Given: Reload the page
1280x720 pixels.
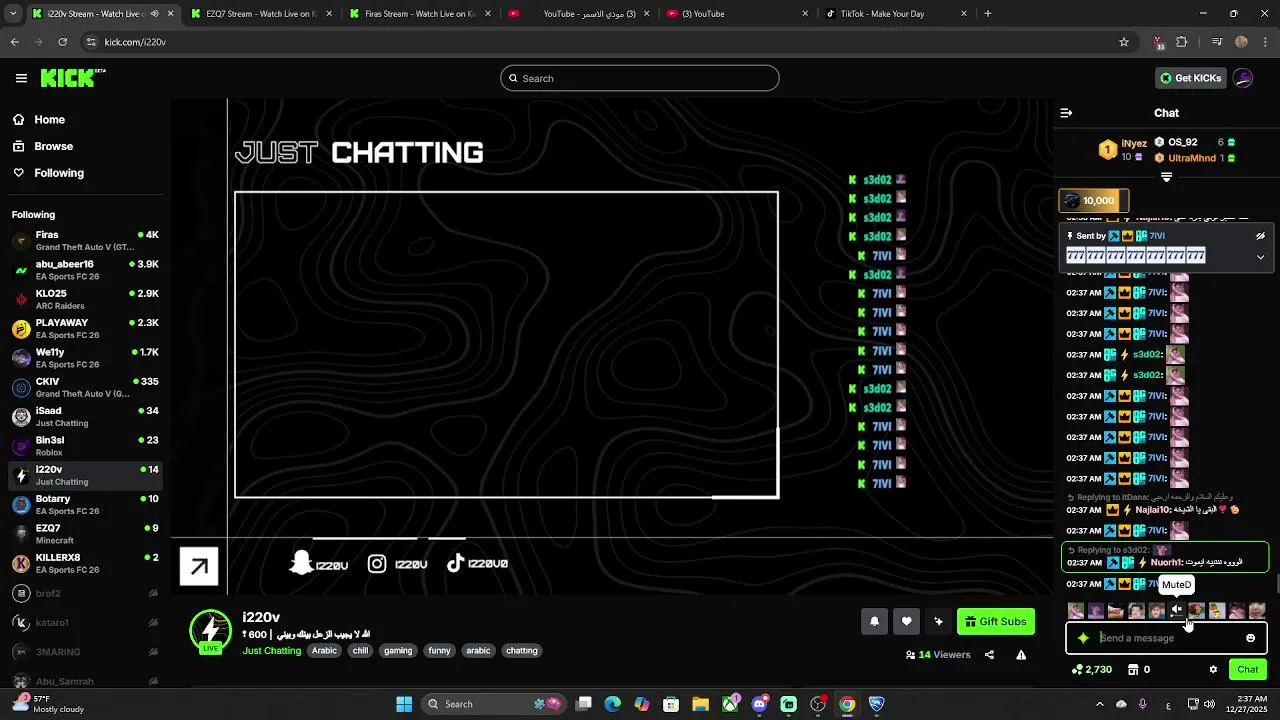Looking at the screenshot, I should [62, 42].
